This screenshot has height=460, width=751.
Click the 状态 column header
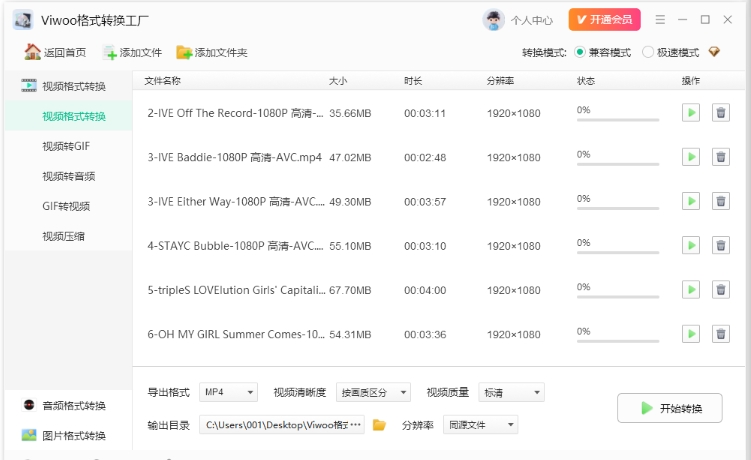(586, 80)
